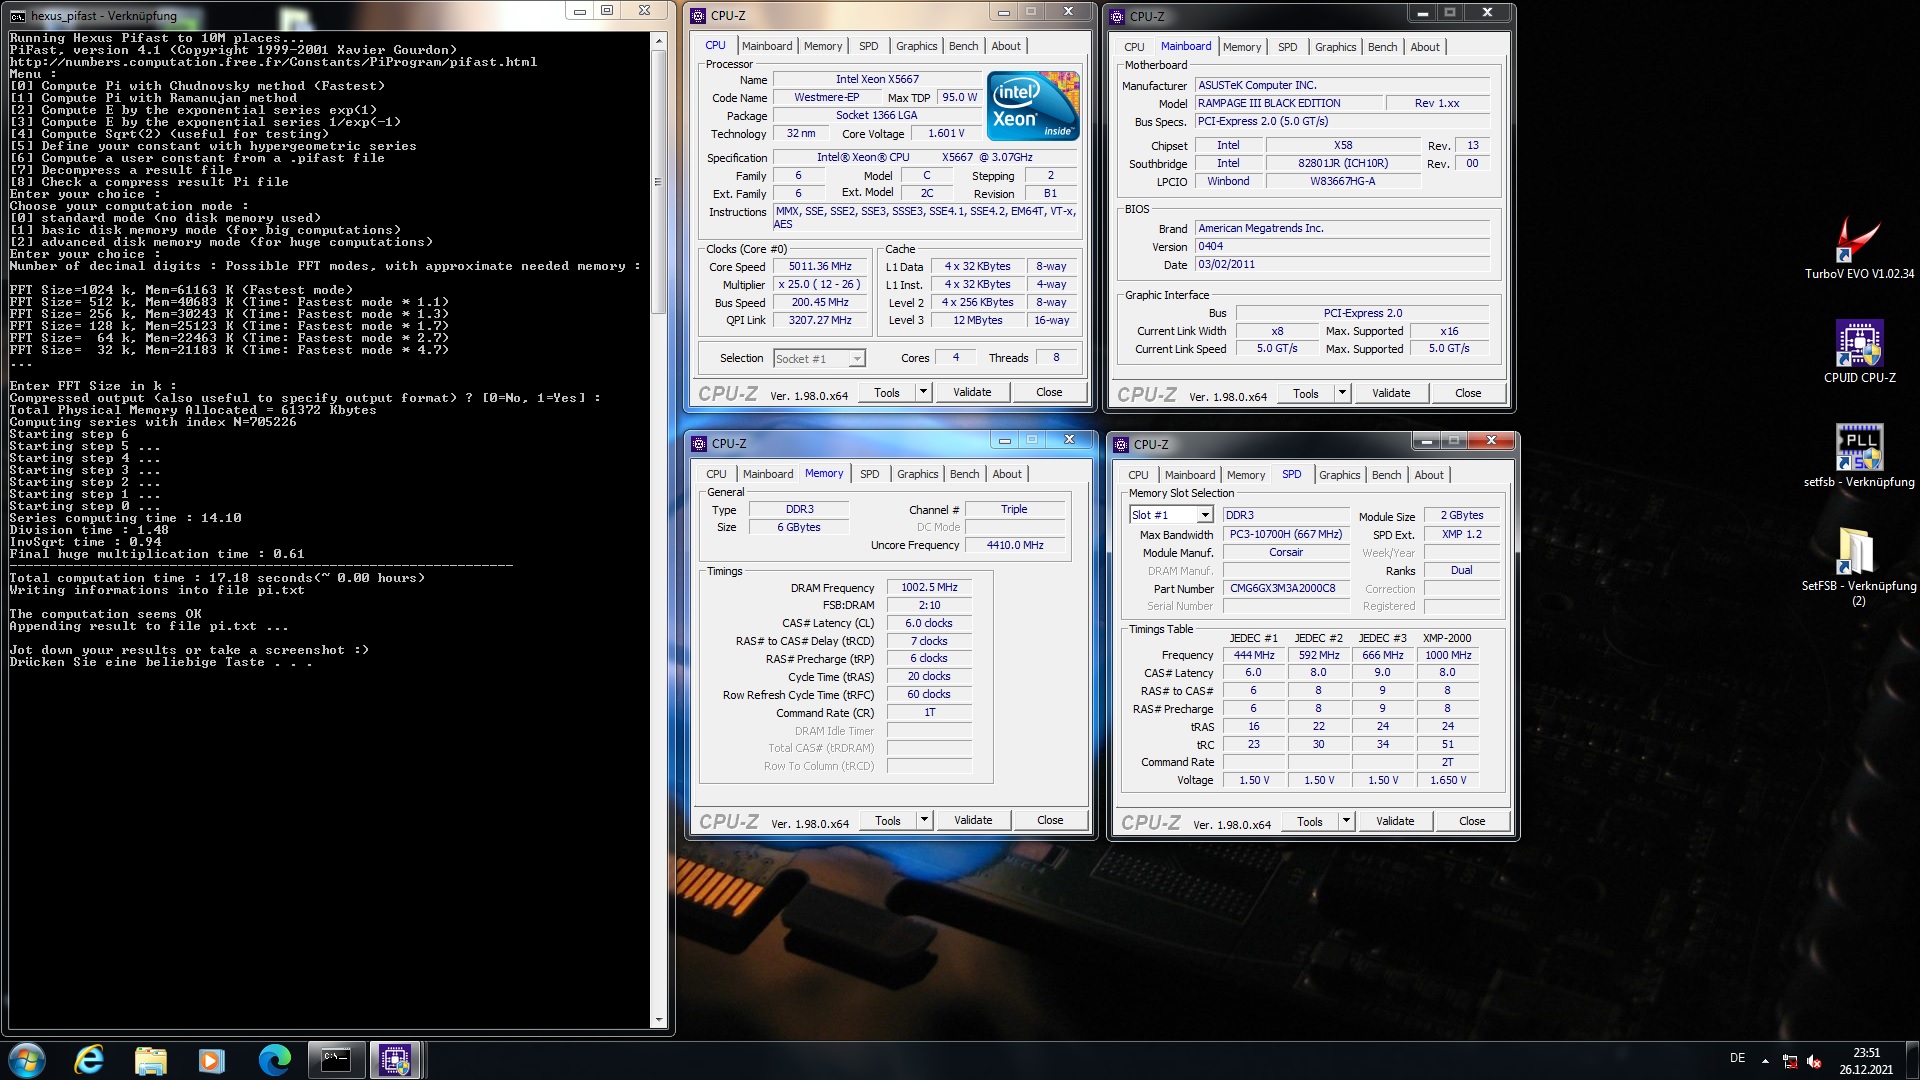Click Multiplier value x 25.0

coord(820,285)
